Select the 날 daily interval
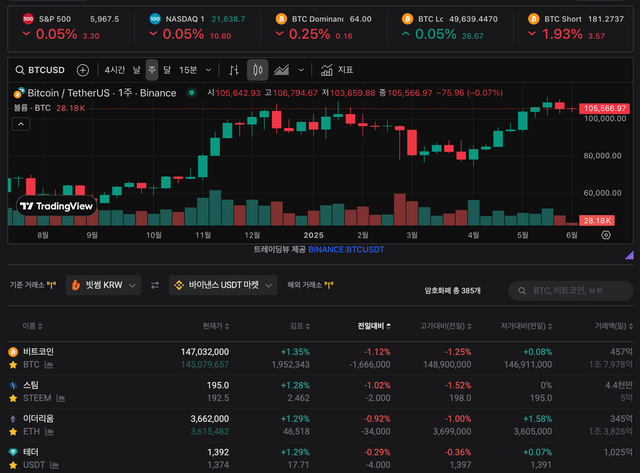The height and width of the screenshot is (473, 640). pos(136,70)
